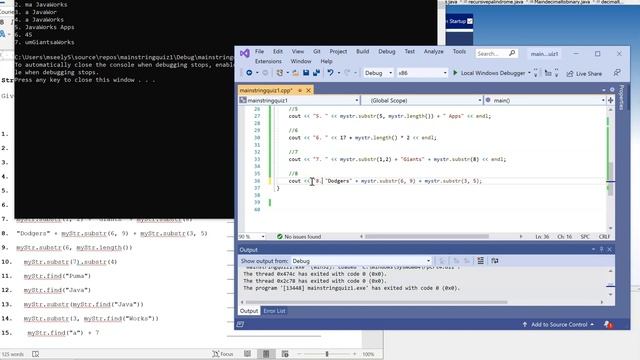Close the mainstringquiz1.cpp tab
This screenshot has width=640, height=360.
pyautogui.click(x=309, y=90)
